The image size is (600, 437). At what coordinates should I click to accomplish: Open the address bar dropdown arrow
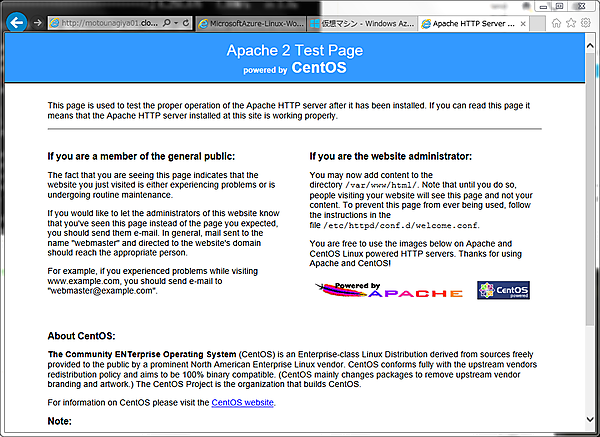(x=176, y=23)
